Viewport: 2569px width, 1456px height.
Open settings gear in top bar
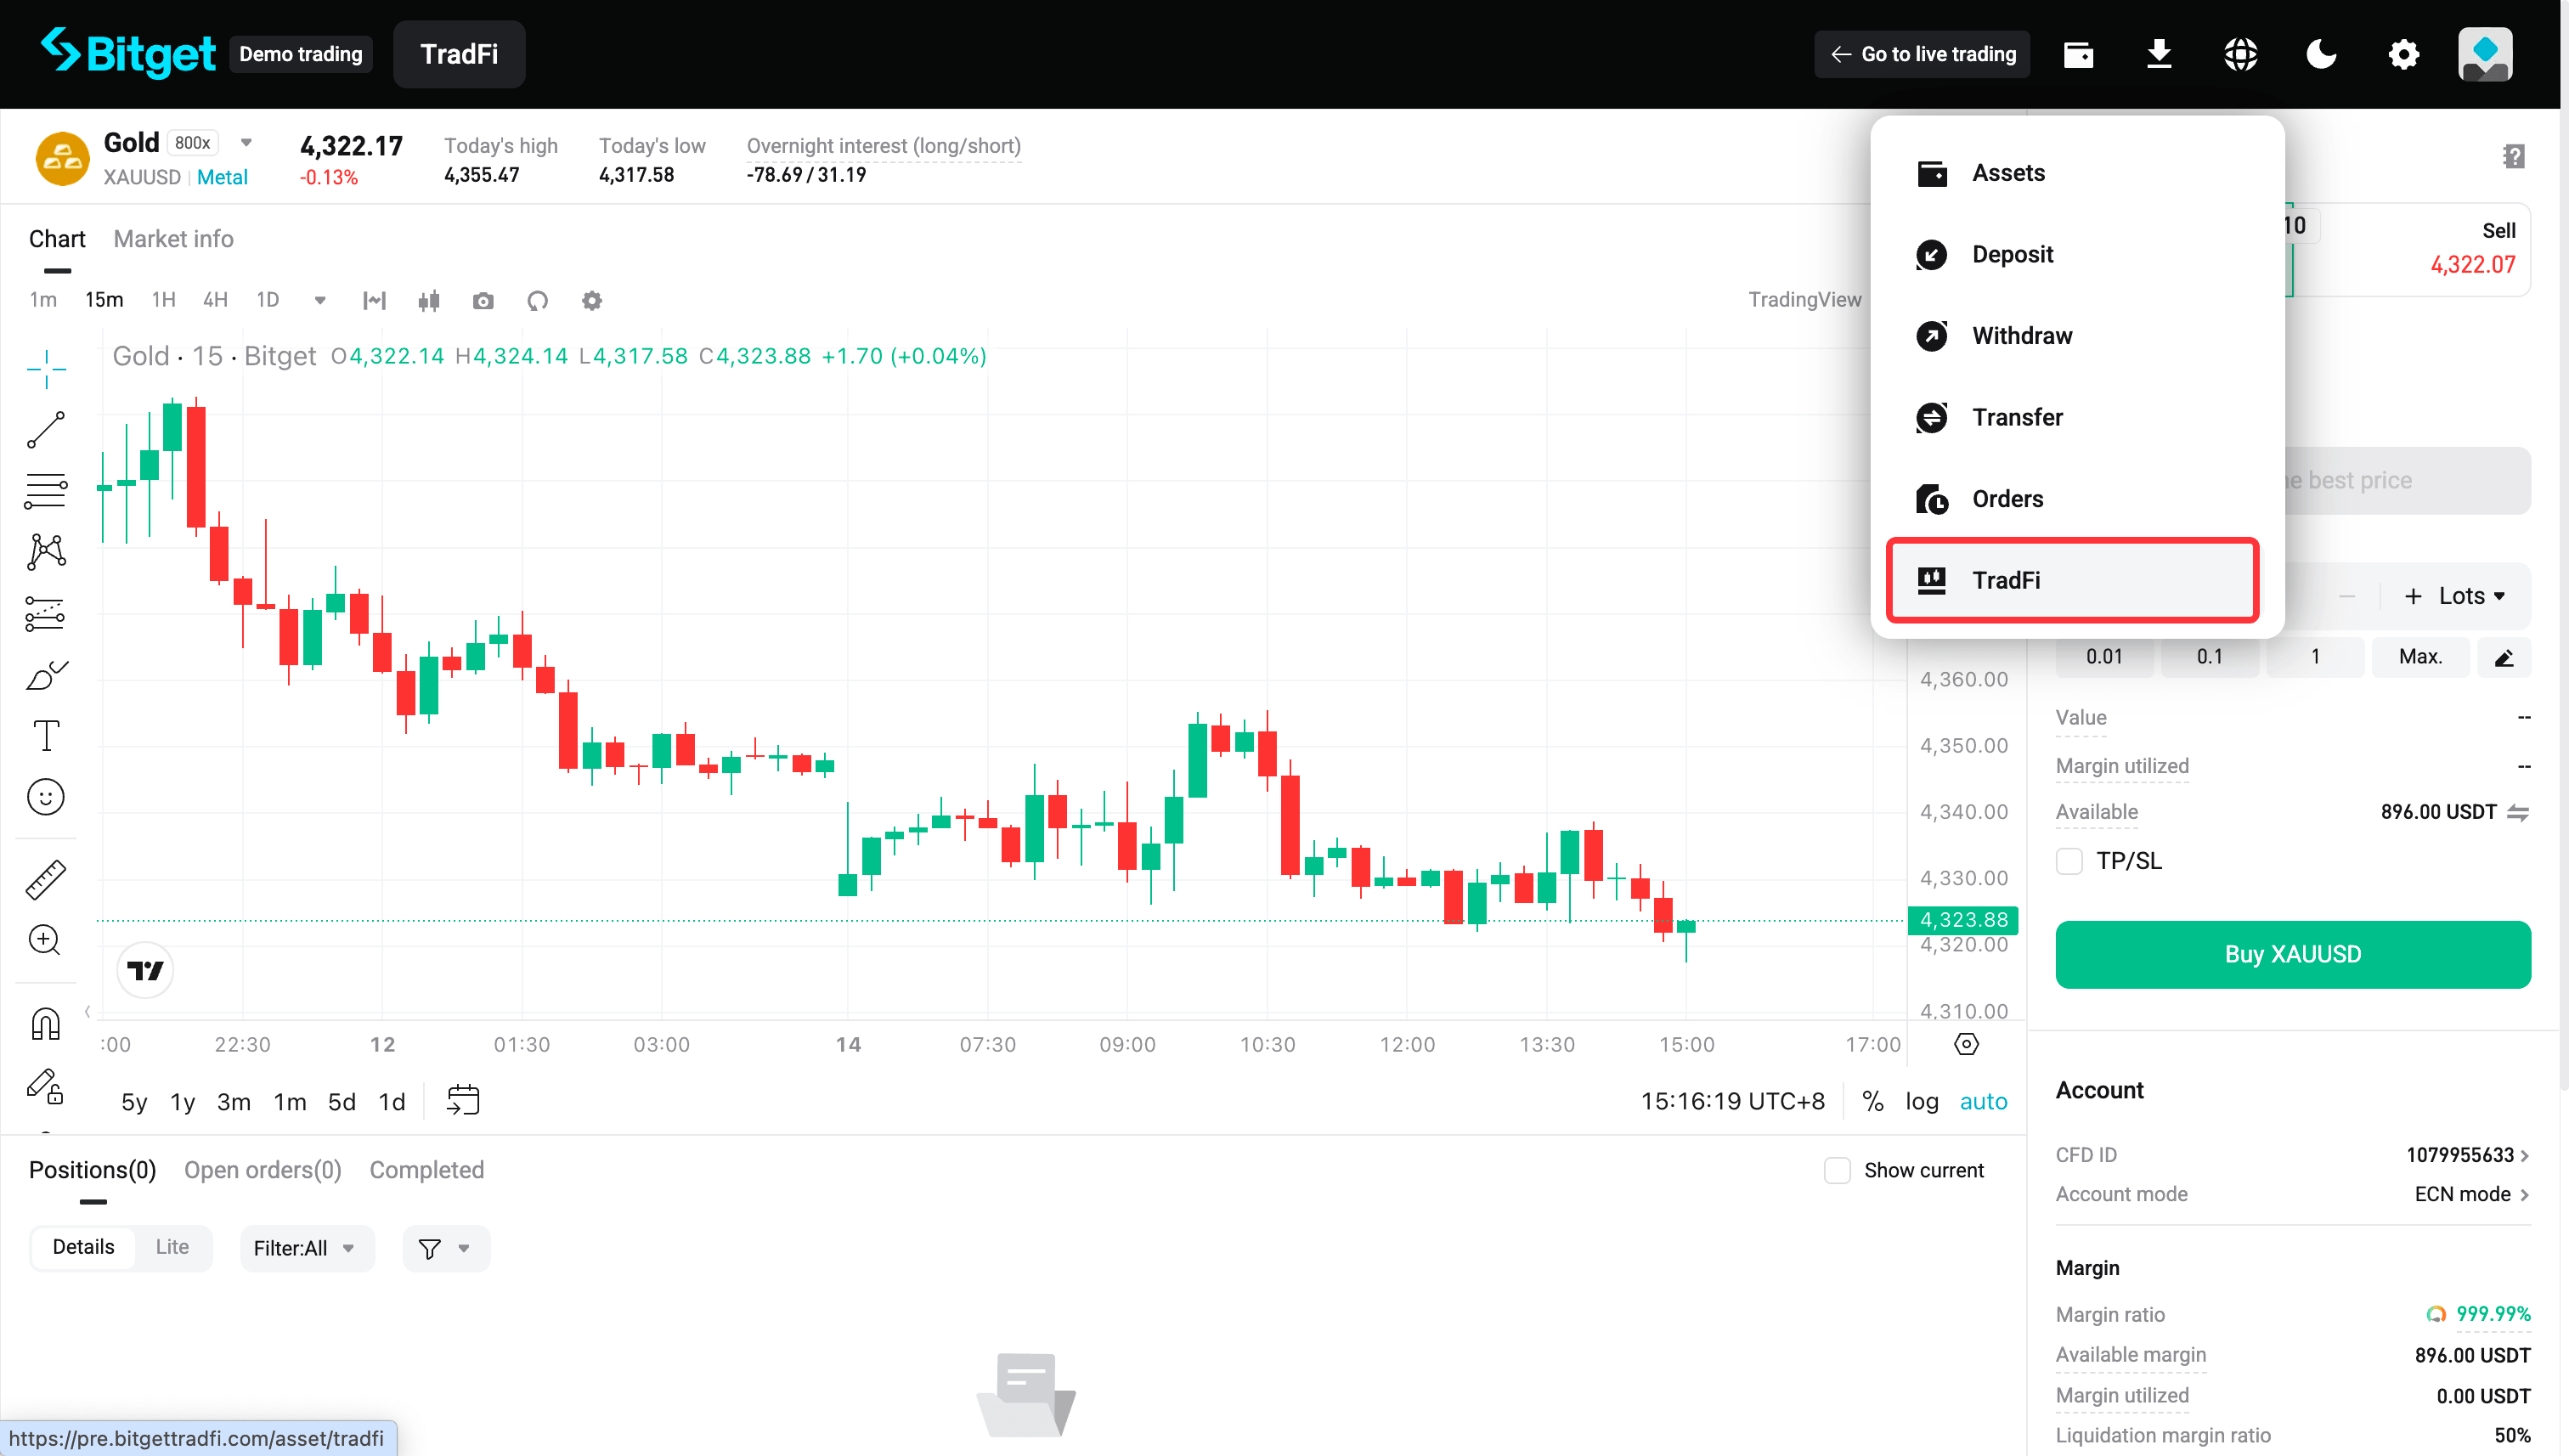click(x=2403, y=54)
